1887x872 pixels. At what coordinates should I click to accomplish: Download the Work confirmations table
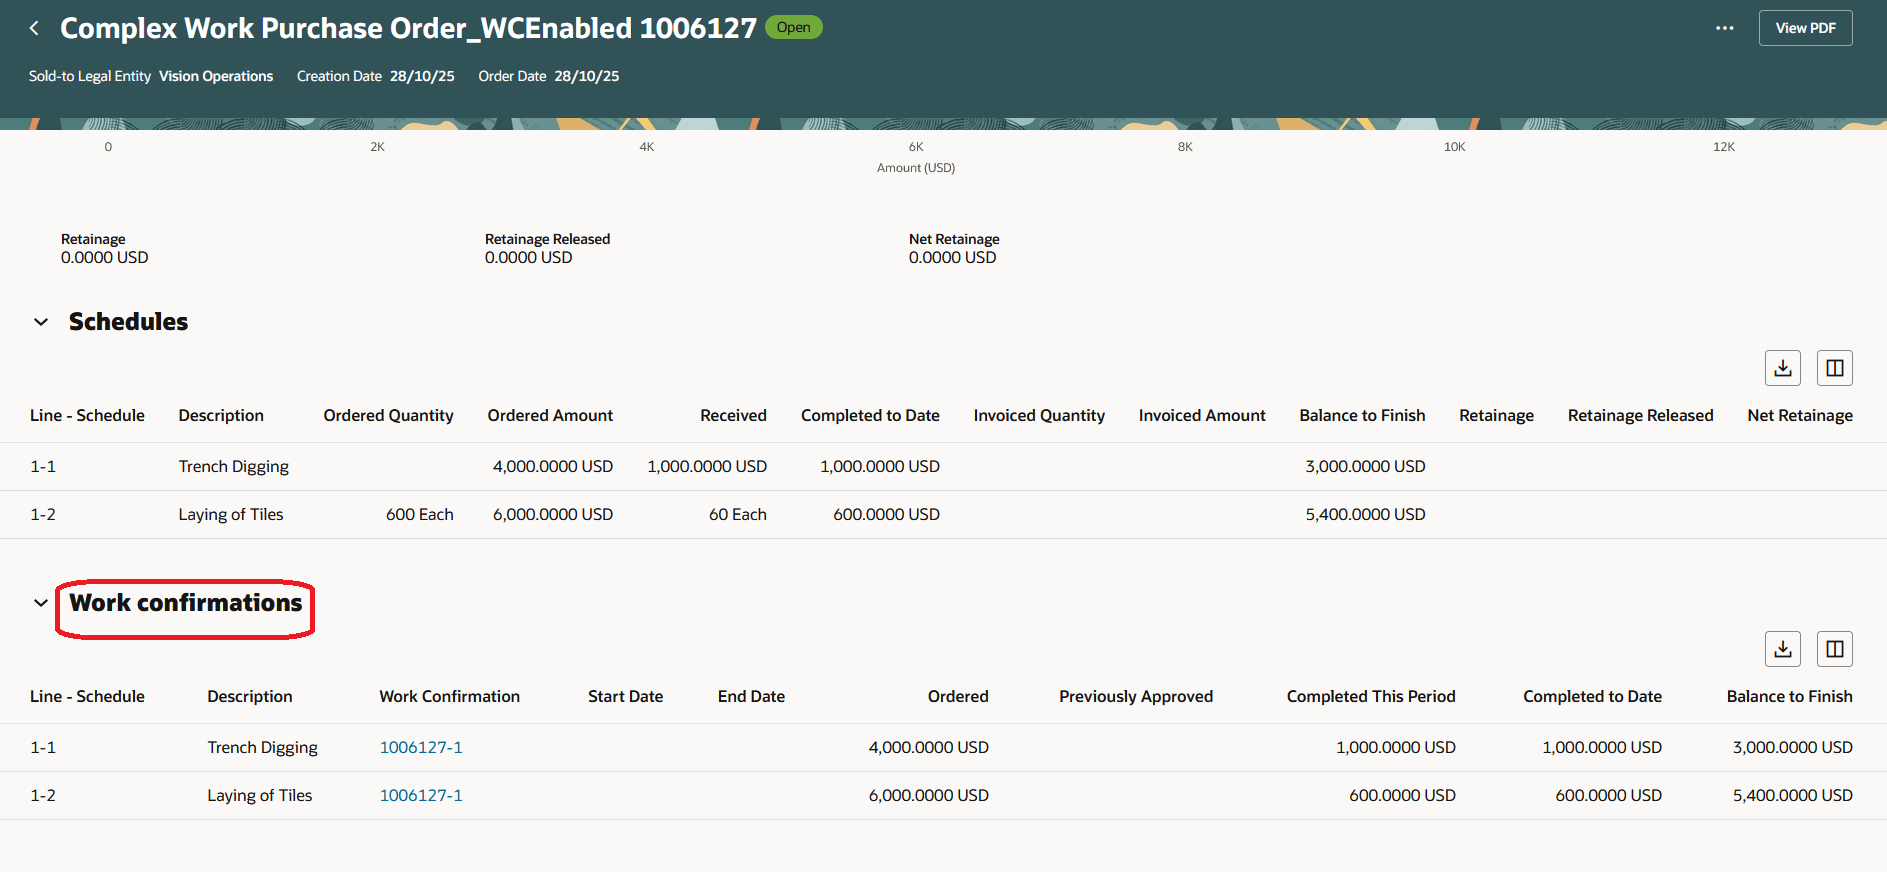click(x=1782, y=649)
